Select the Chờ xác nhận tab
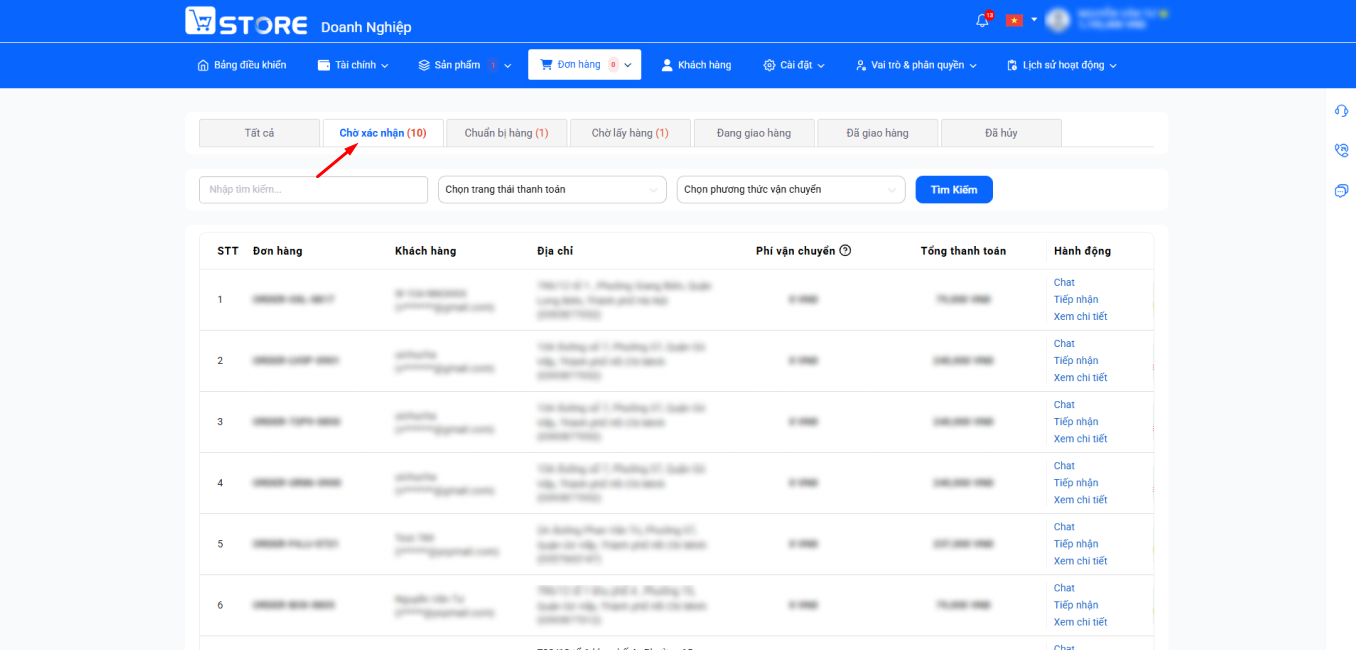1356x650 pixels. pyautogui.click(x=383, y=133)
